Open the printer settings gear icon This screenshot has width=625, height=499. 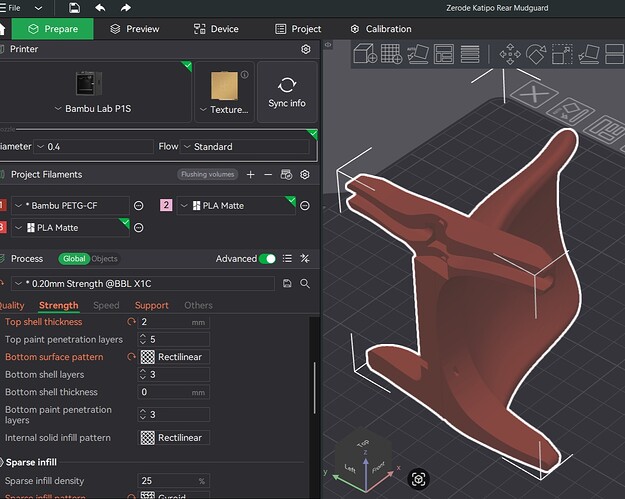pyautogui.click(x=306, y=49)
